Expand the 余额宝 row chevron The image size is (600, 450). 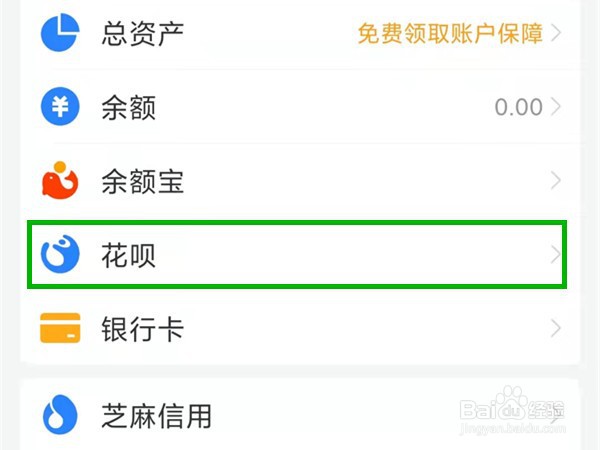(x=557, y=181)
